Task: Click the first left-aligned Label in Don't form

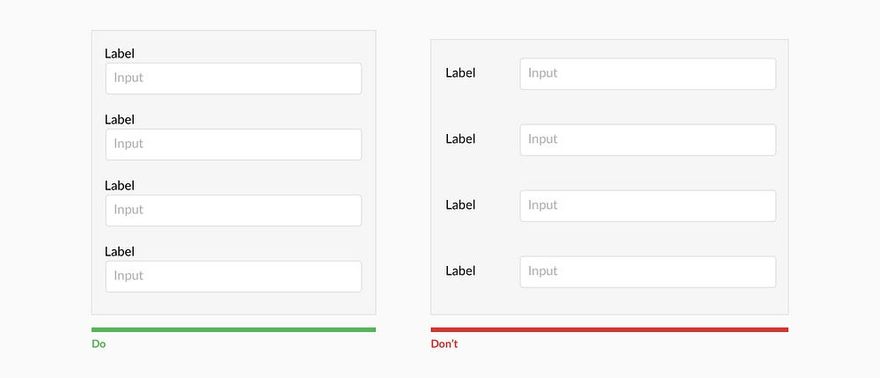Action: [460, 73]
